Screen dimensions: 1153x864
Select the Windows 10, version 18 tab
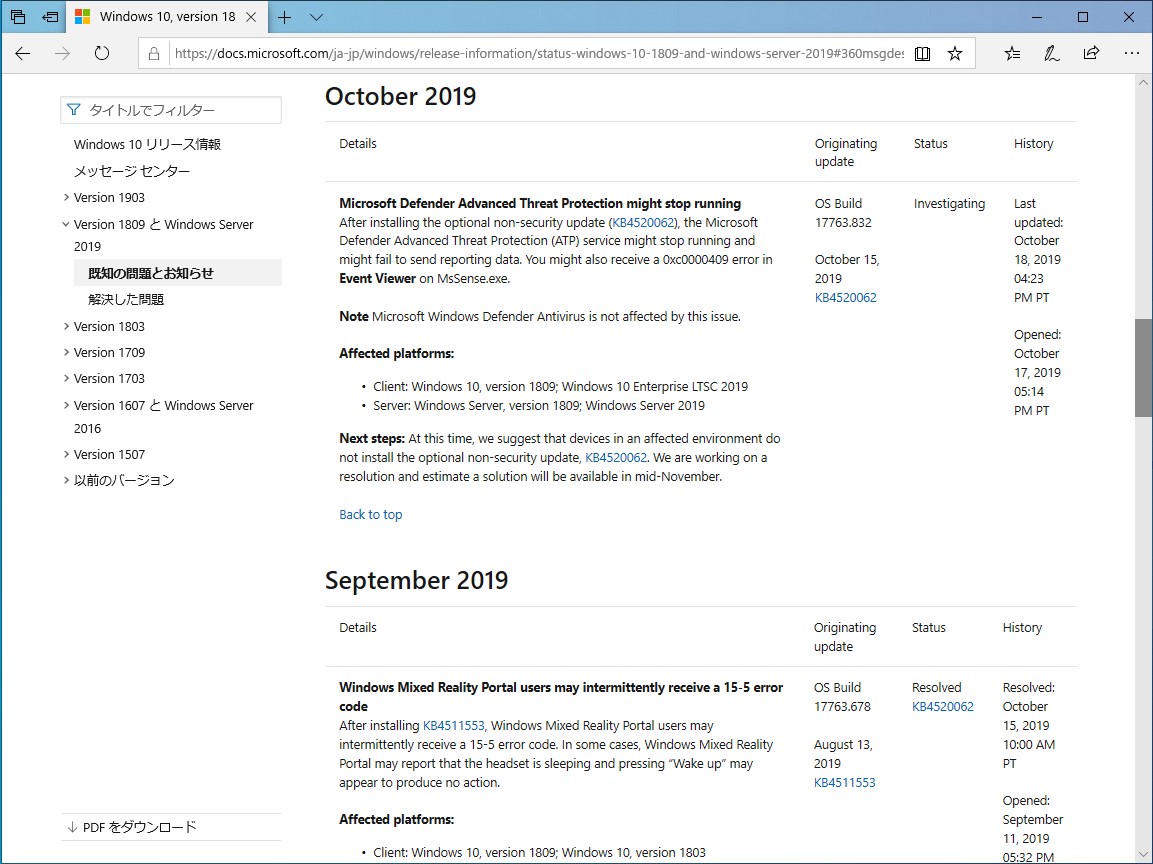click(168, 17)
